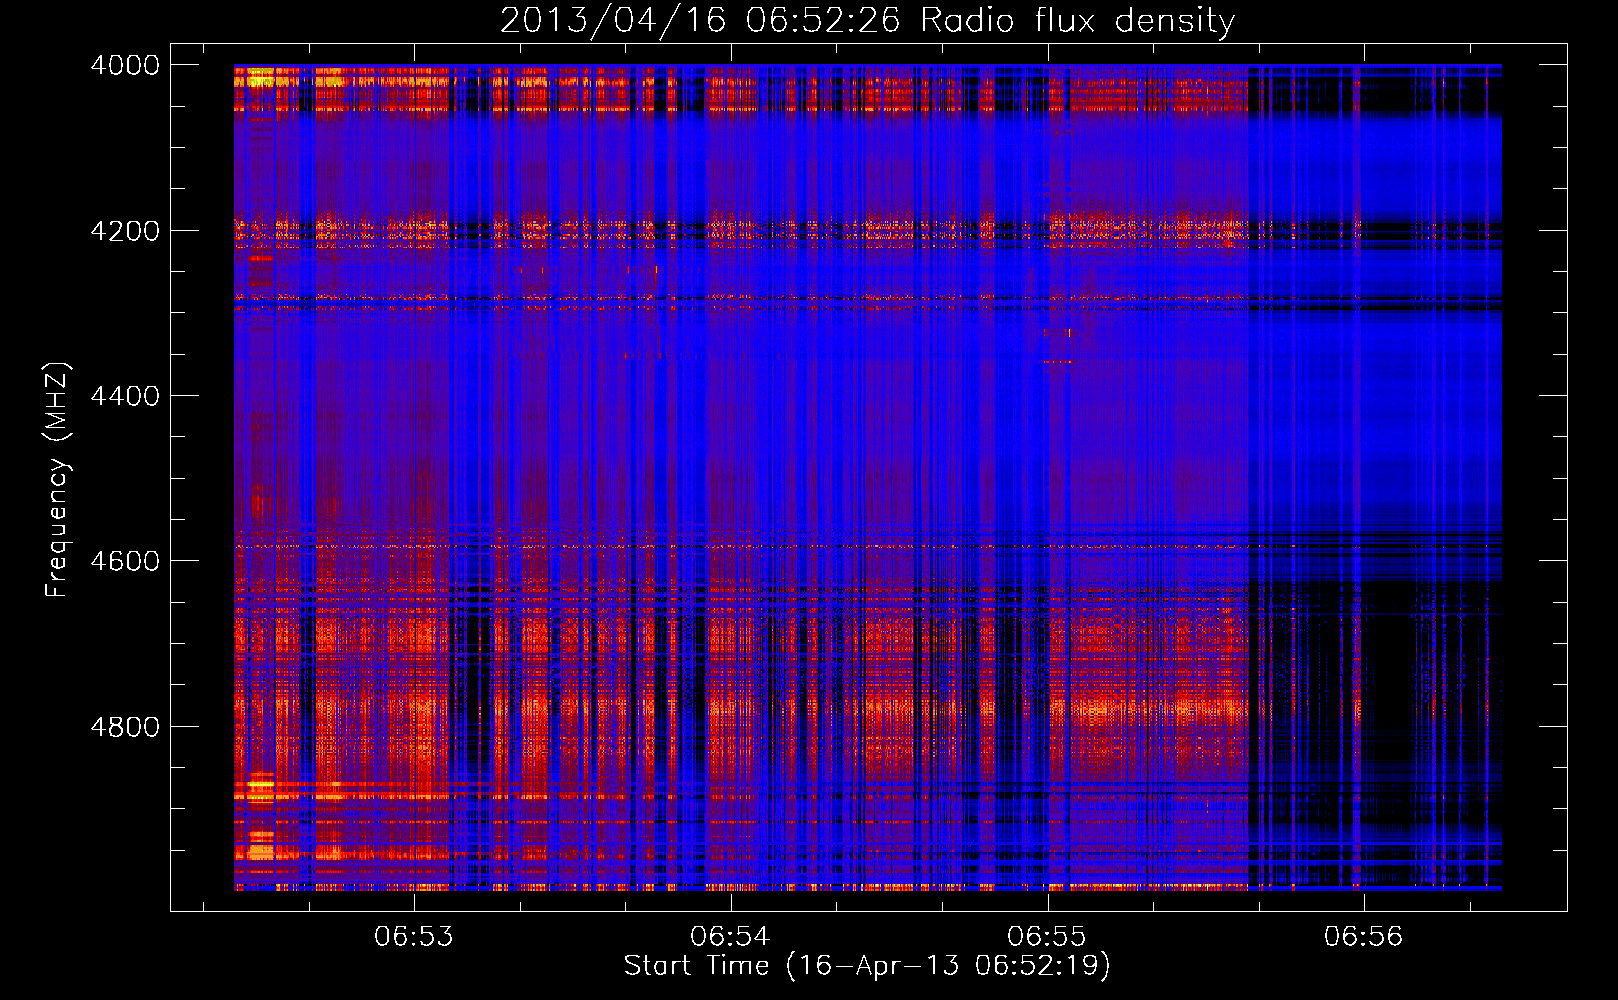Click the 'Frequency (MHZ)' y-axis label
This screenshot has height=1000, width=1618.
[x=58, y=480]
